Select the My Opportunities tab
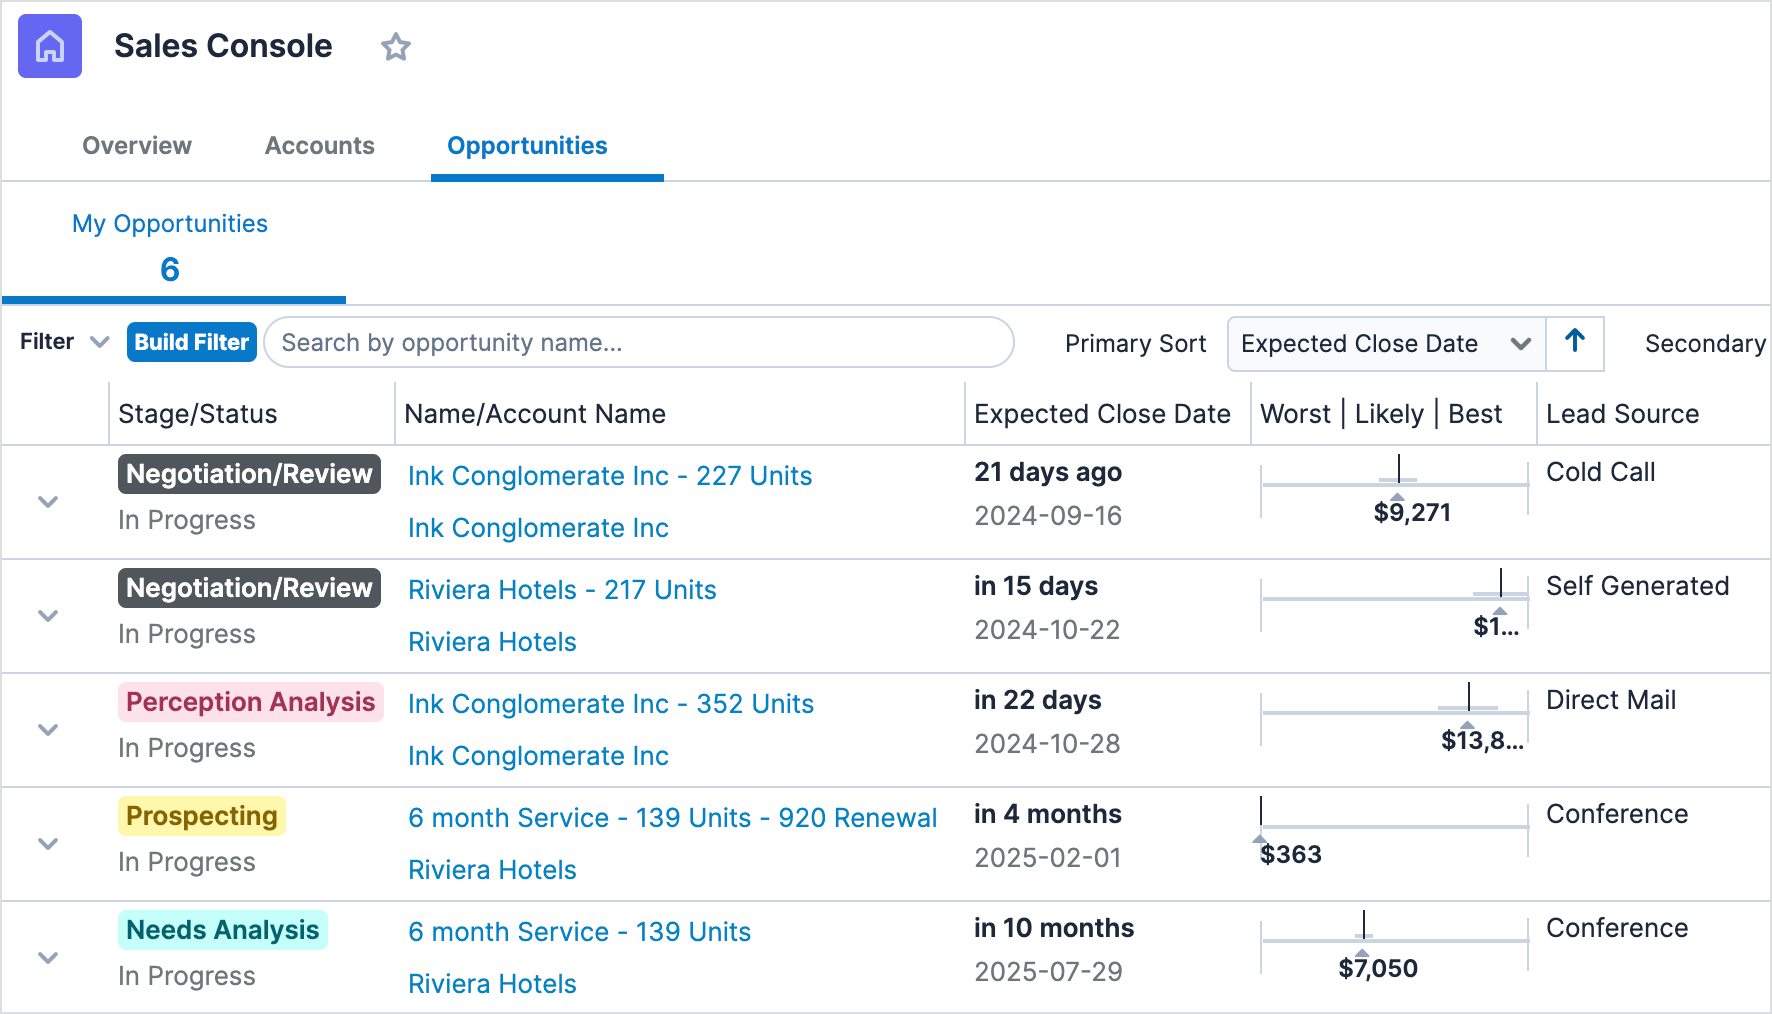 pos(170,246)
